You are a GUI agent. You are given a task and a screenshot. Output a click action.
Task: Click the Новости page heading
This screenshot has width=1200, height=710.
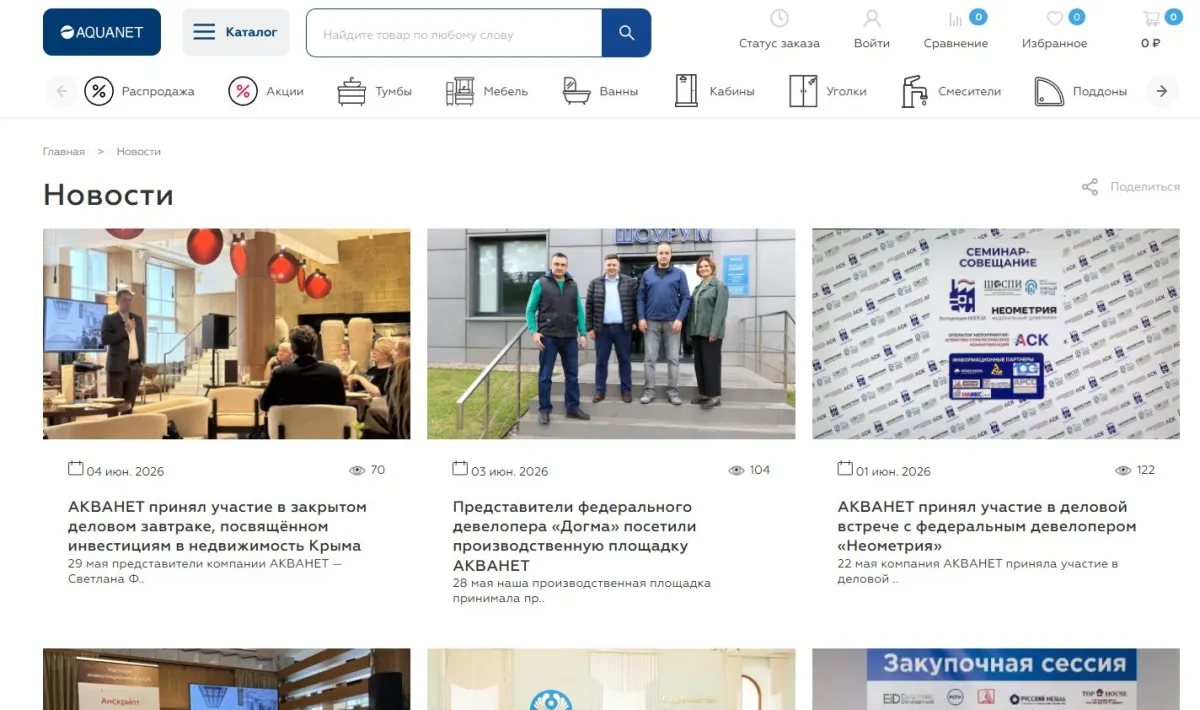click(108, 195)
